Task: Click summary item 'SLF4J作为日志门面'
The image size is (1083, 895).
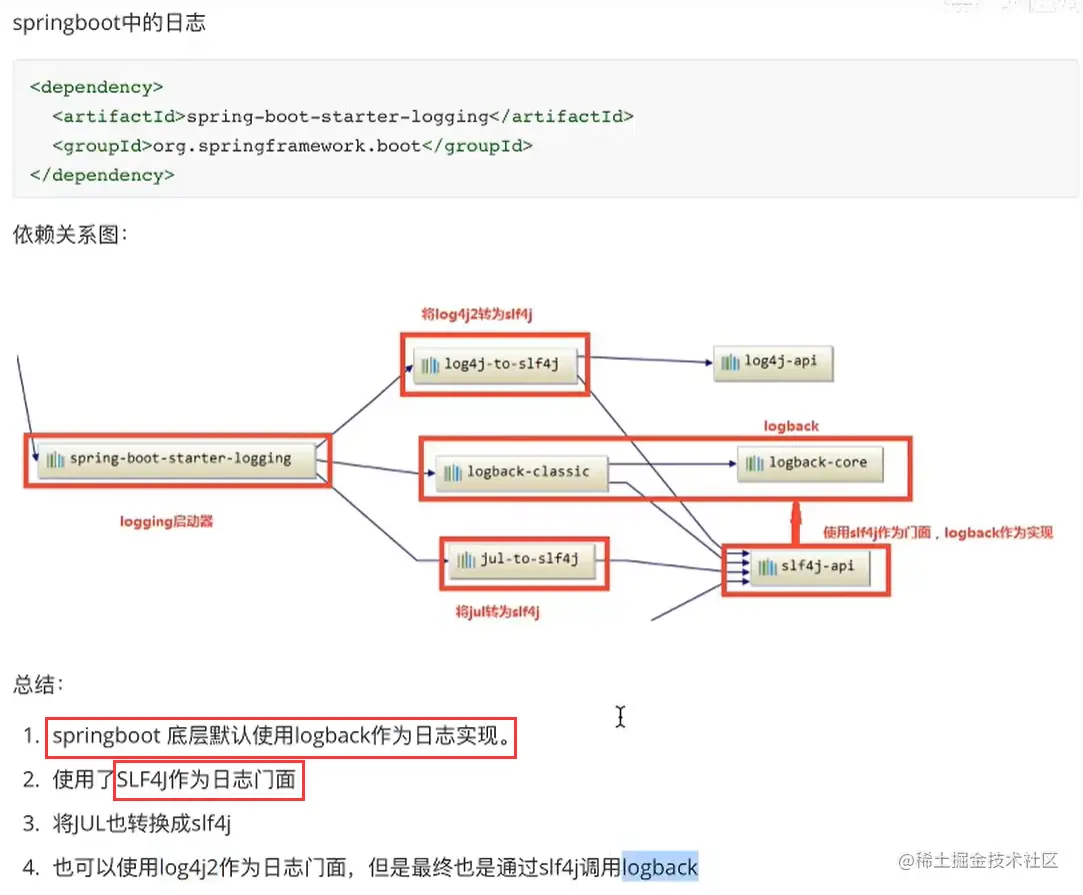Action: coord(207,780)
